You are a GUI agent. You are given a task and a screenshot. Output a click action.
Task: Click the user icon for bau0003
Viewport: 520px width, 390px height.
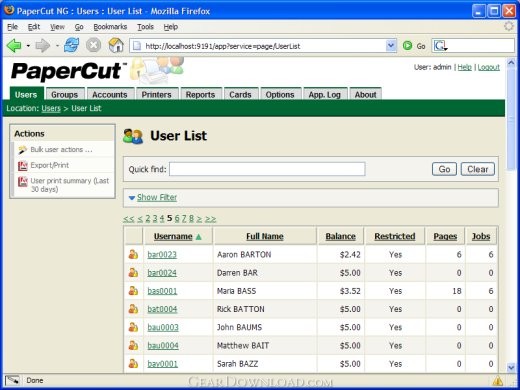pyautogui.click(x=133, y=327)
